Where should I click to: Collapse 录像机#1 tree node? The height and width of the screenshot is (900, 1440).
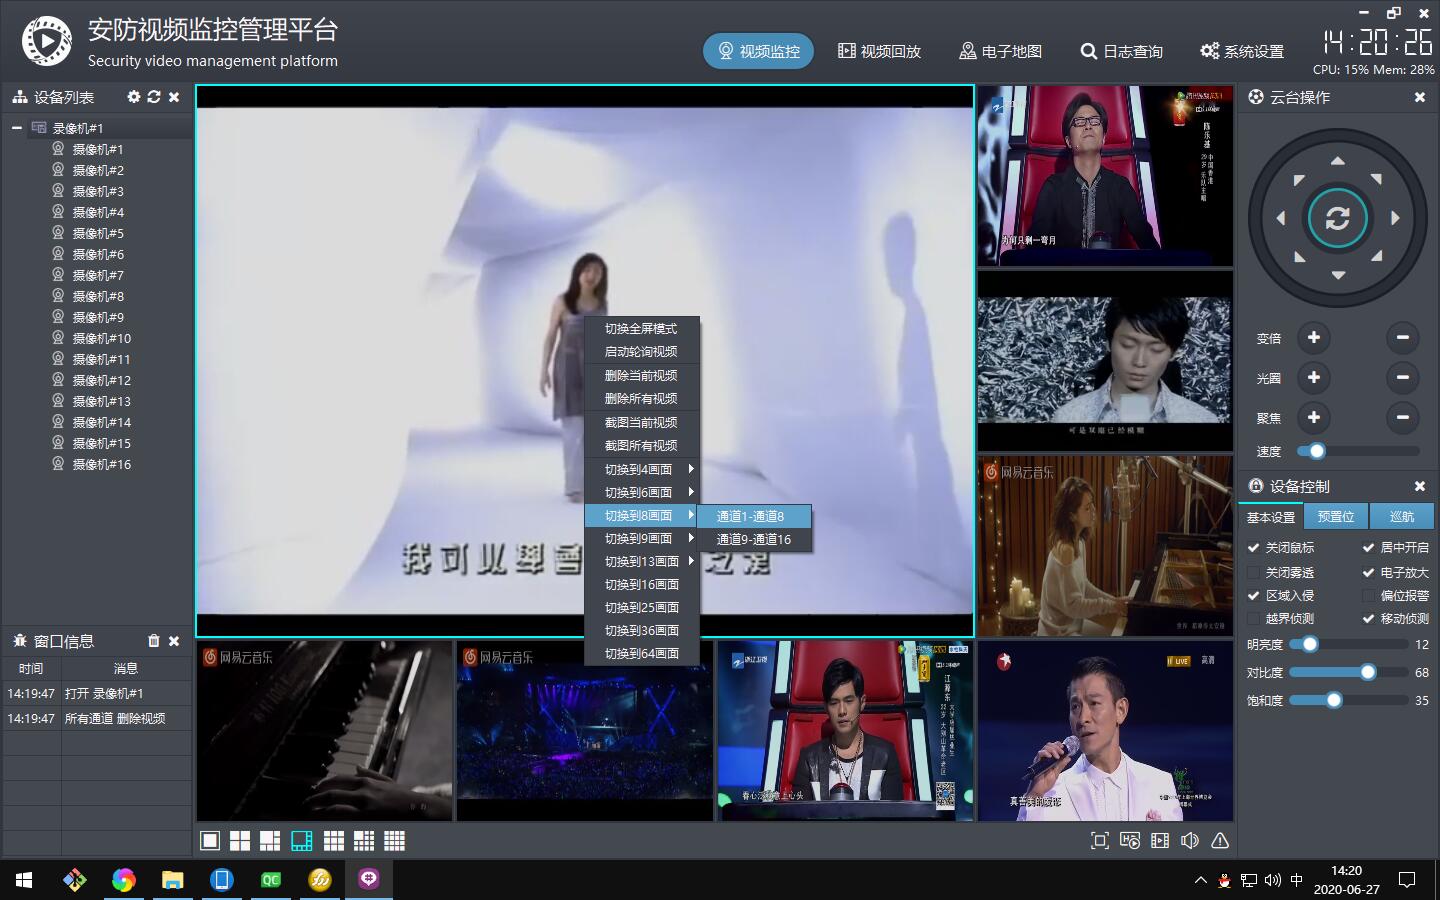(17, 128)
